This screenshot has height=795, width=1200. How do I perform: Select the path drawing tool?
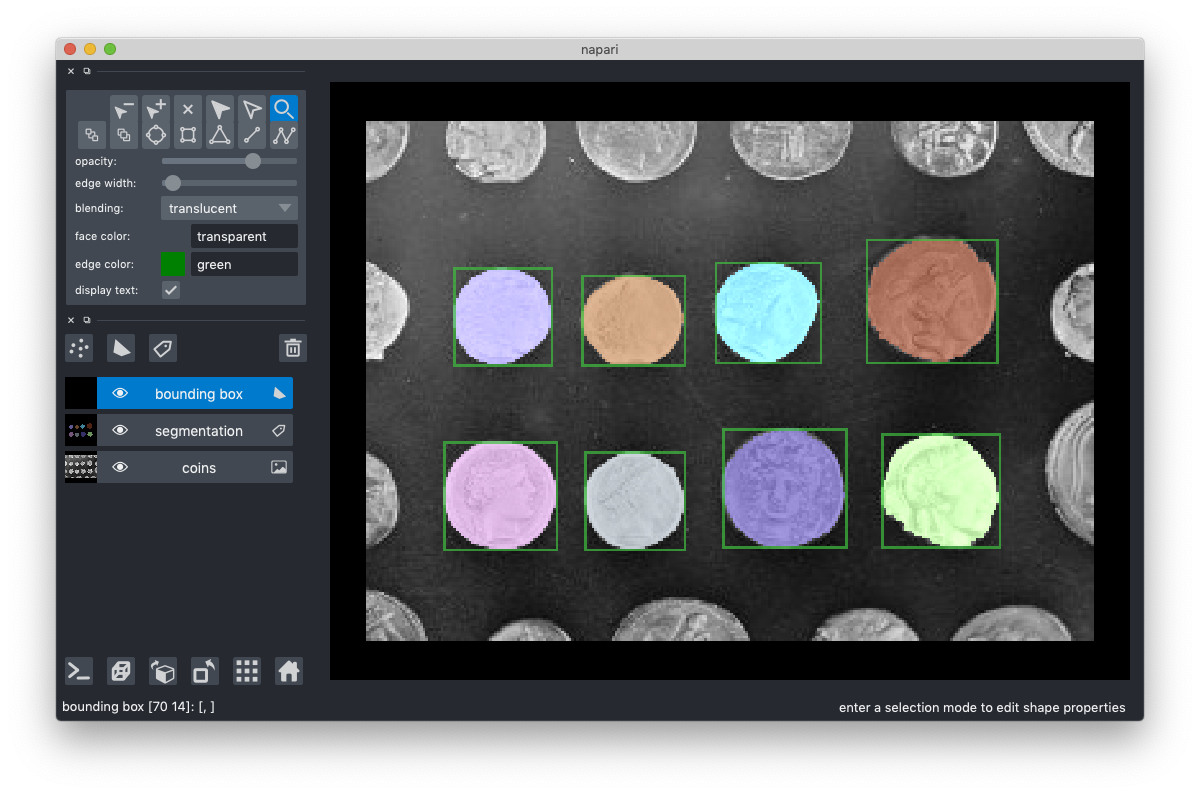tap(283, 133)
